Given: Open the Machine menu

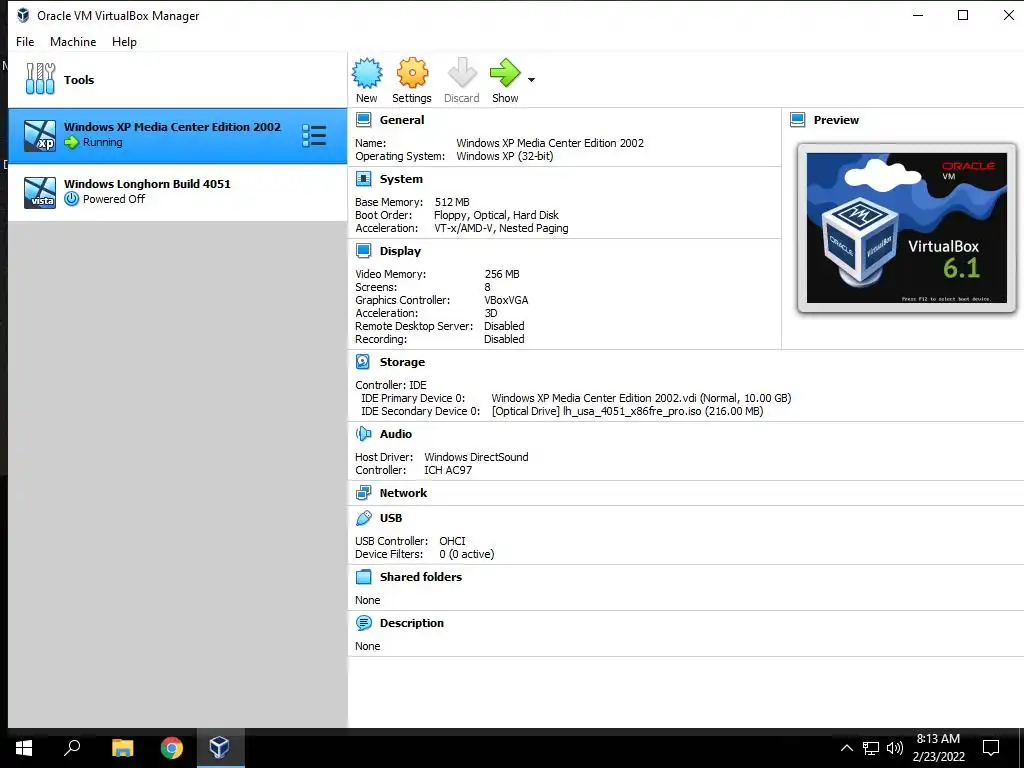Looking at the screenshot, I should [73, 42].
